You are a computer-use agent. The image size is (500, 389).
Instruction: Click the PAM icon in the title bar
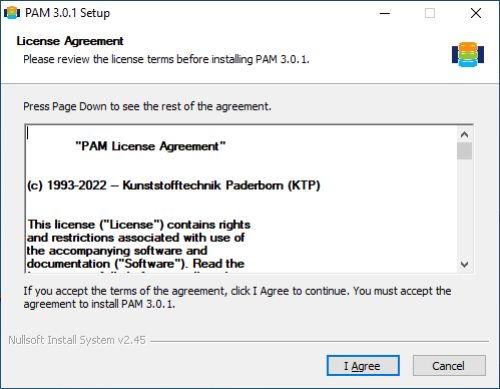(12, 13)
